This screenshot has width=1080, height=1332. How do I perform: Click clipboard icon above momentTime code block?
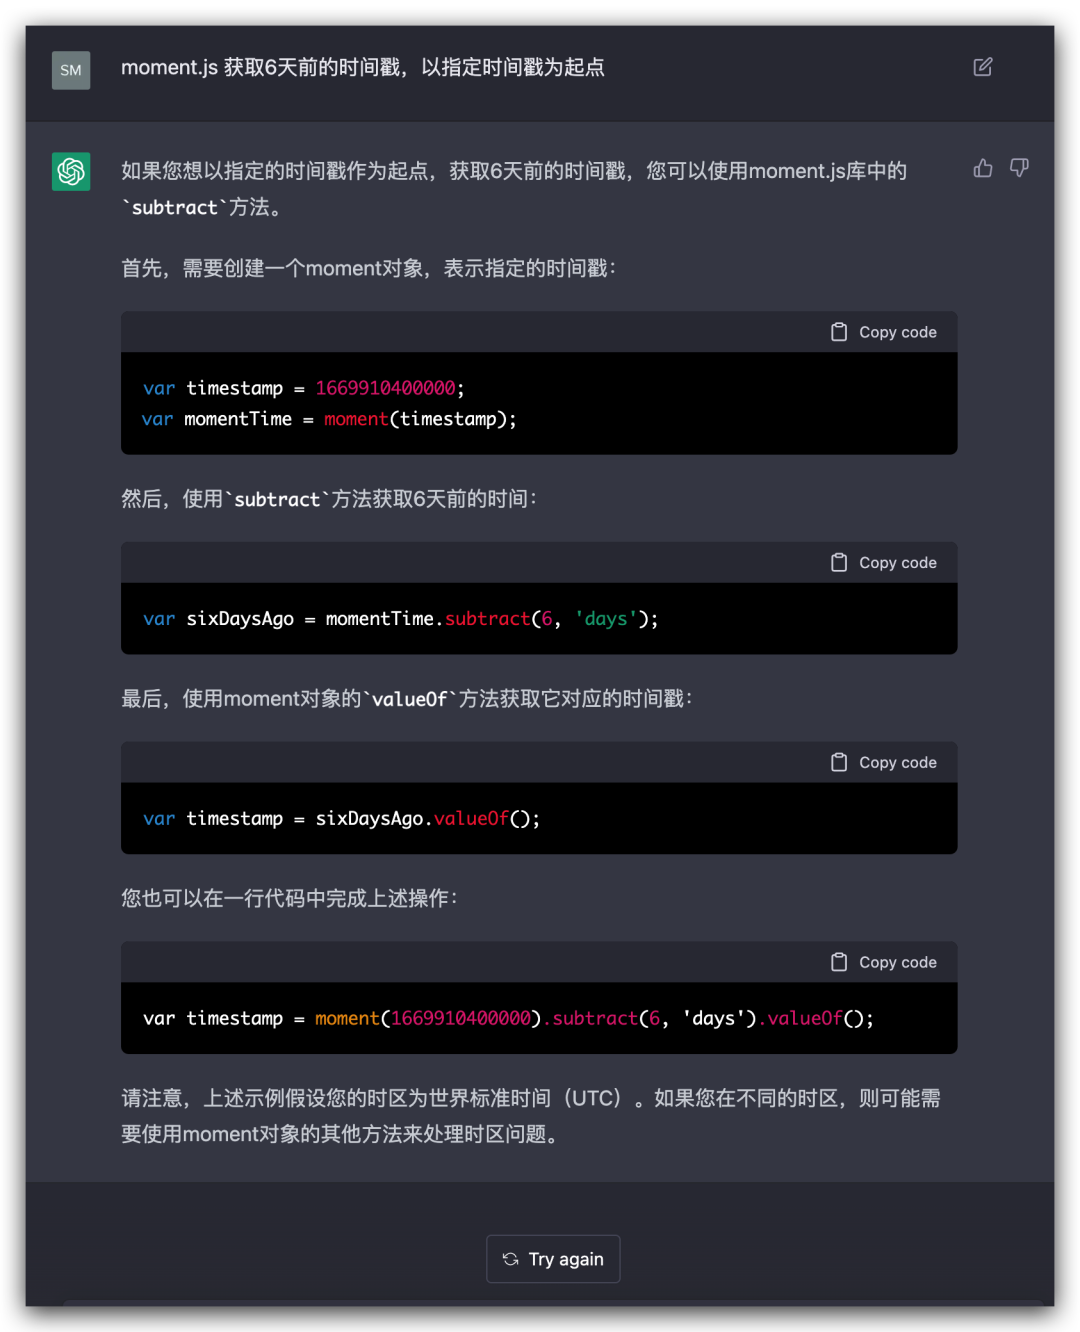tap(839, 332)
